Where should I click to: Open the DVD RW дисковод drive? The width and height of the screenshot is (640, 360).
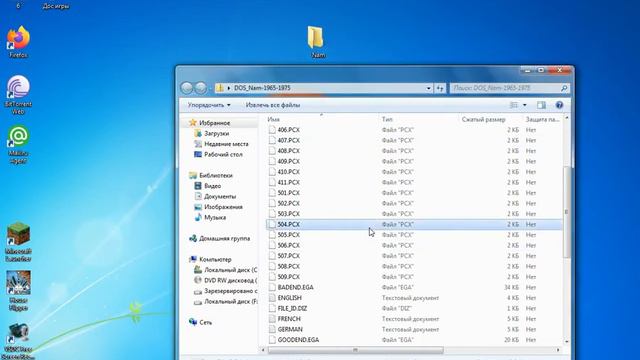tap(230, 281)
